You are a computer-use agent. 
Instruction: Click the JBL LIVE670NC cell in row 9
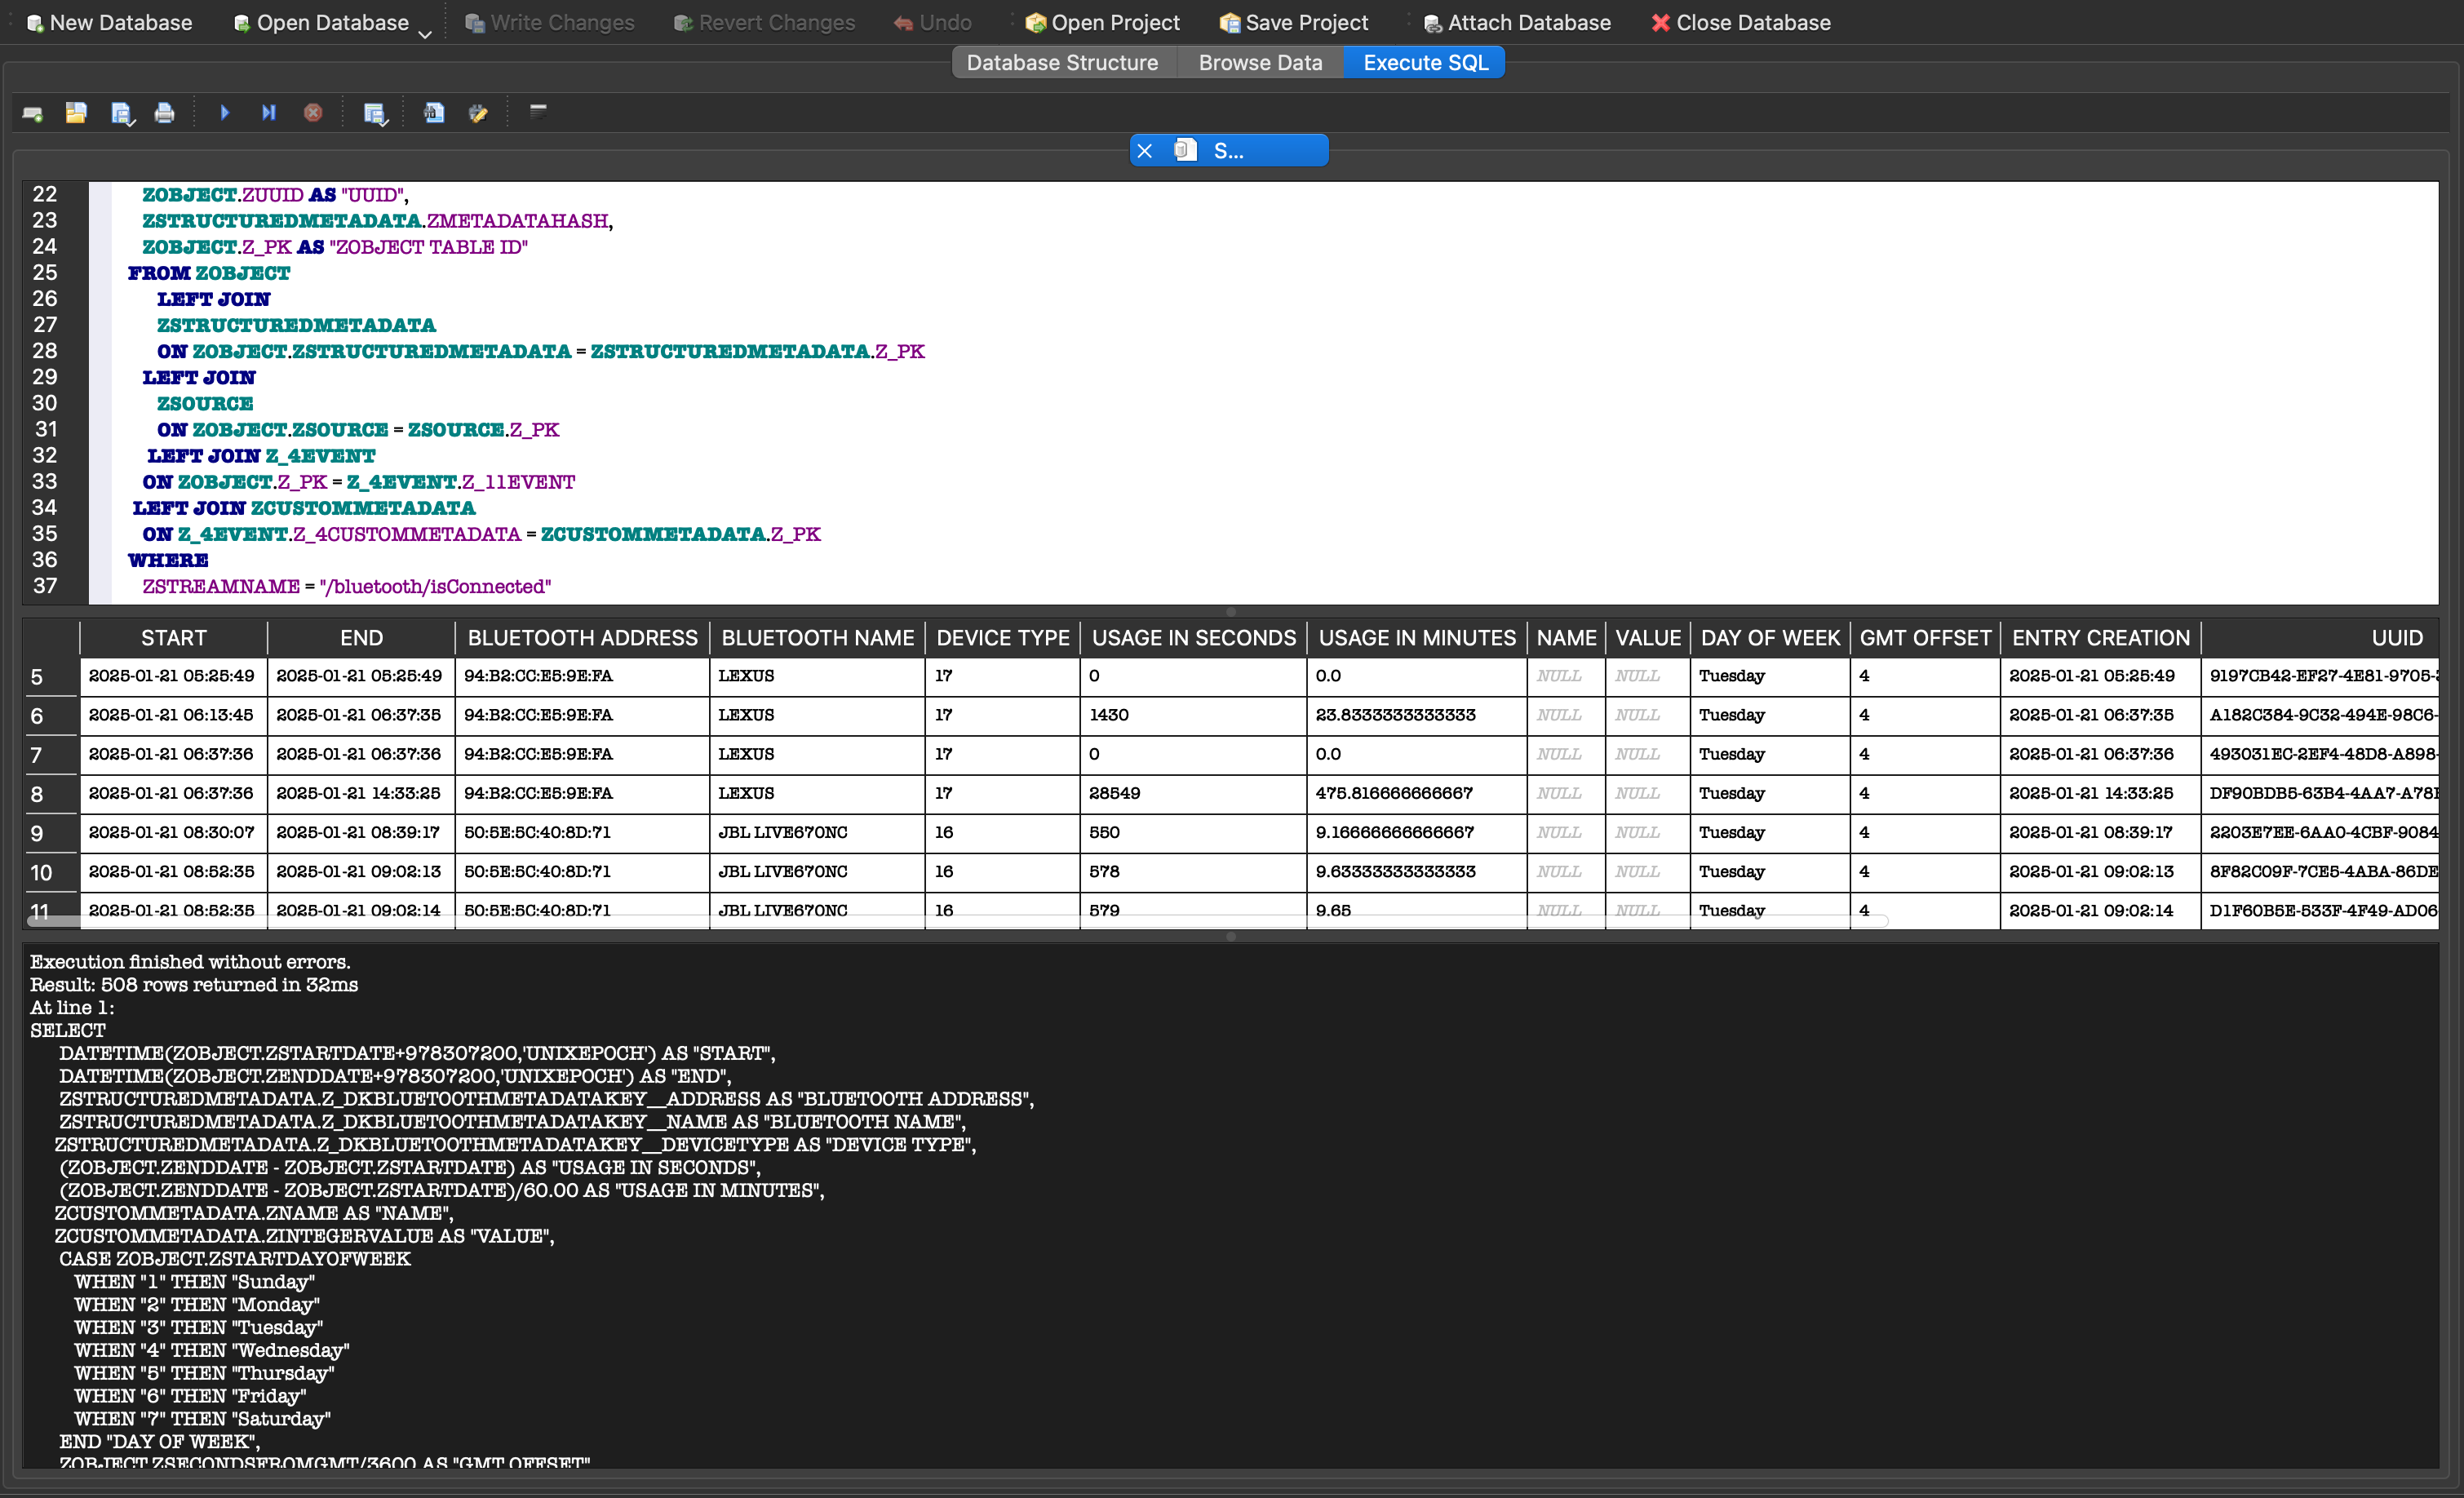click(x=817, y=833)
